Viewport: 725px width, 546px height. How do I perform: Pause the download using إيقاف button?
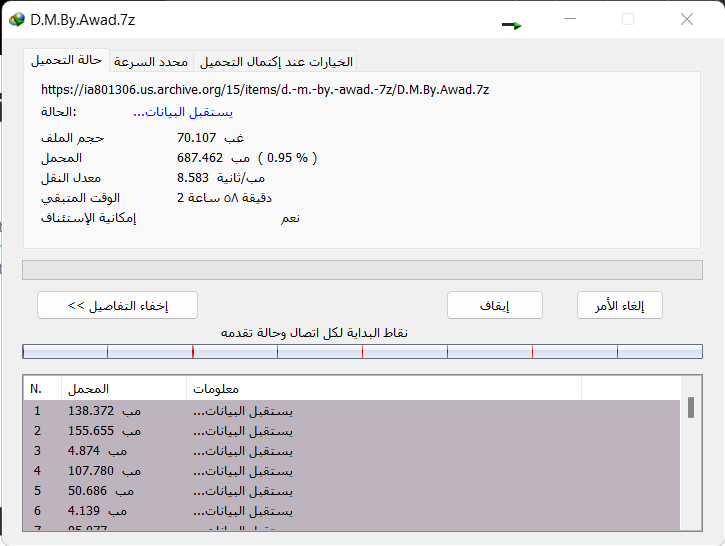click(x=494, y=305)
